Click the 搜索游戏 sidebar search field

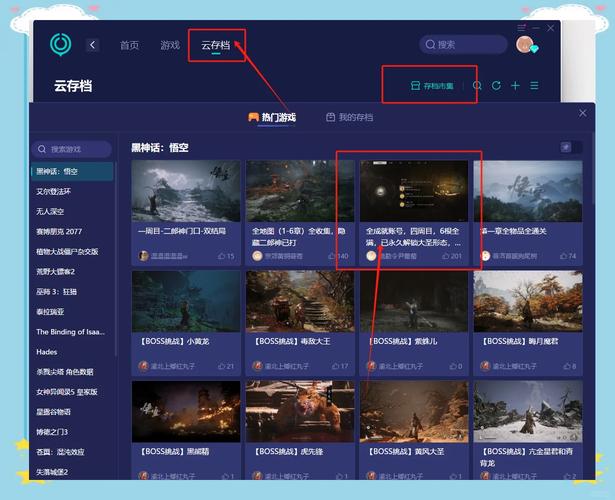pos(72,149)
